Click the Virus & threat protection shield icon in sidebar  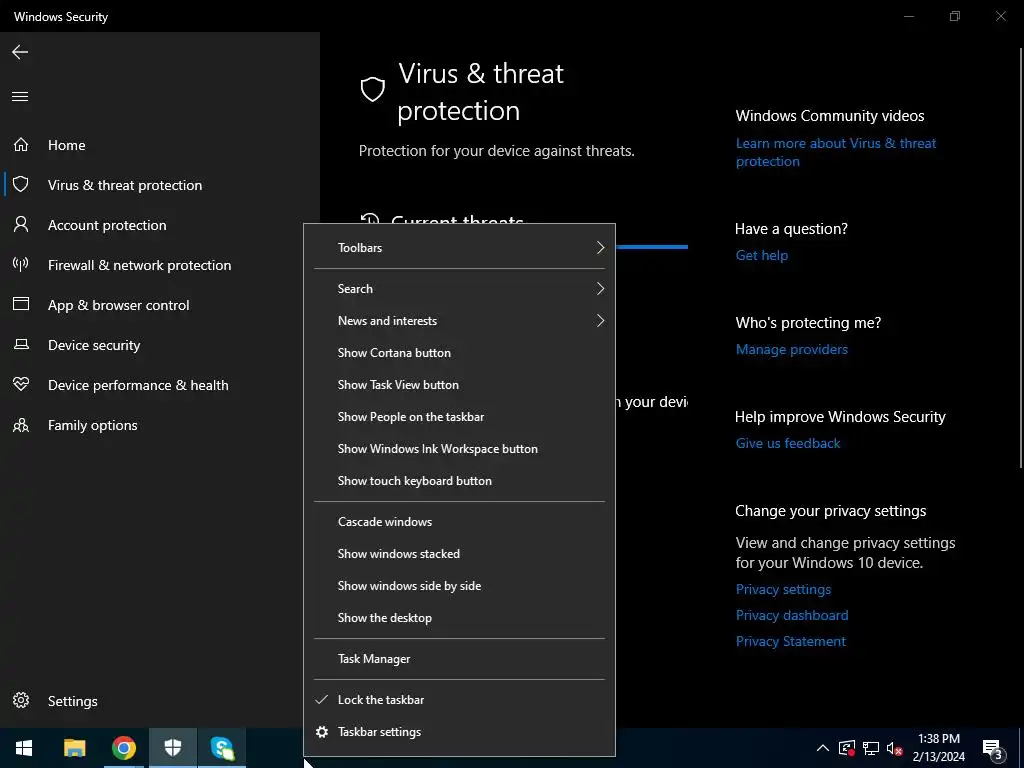(21, 184)
